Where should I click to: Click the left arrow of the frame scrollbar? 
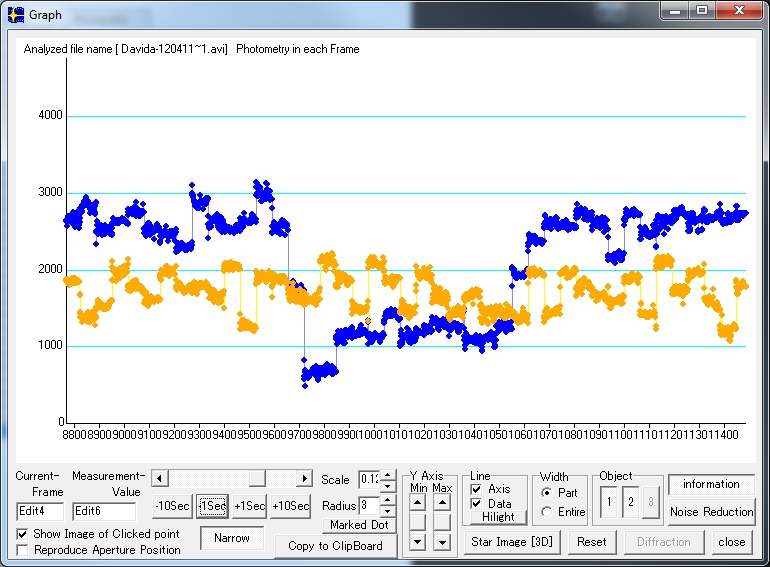[x=158, y=479]
